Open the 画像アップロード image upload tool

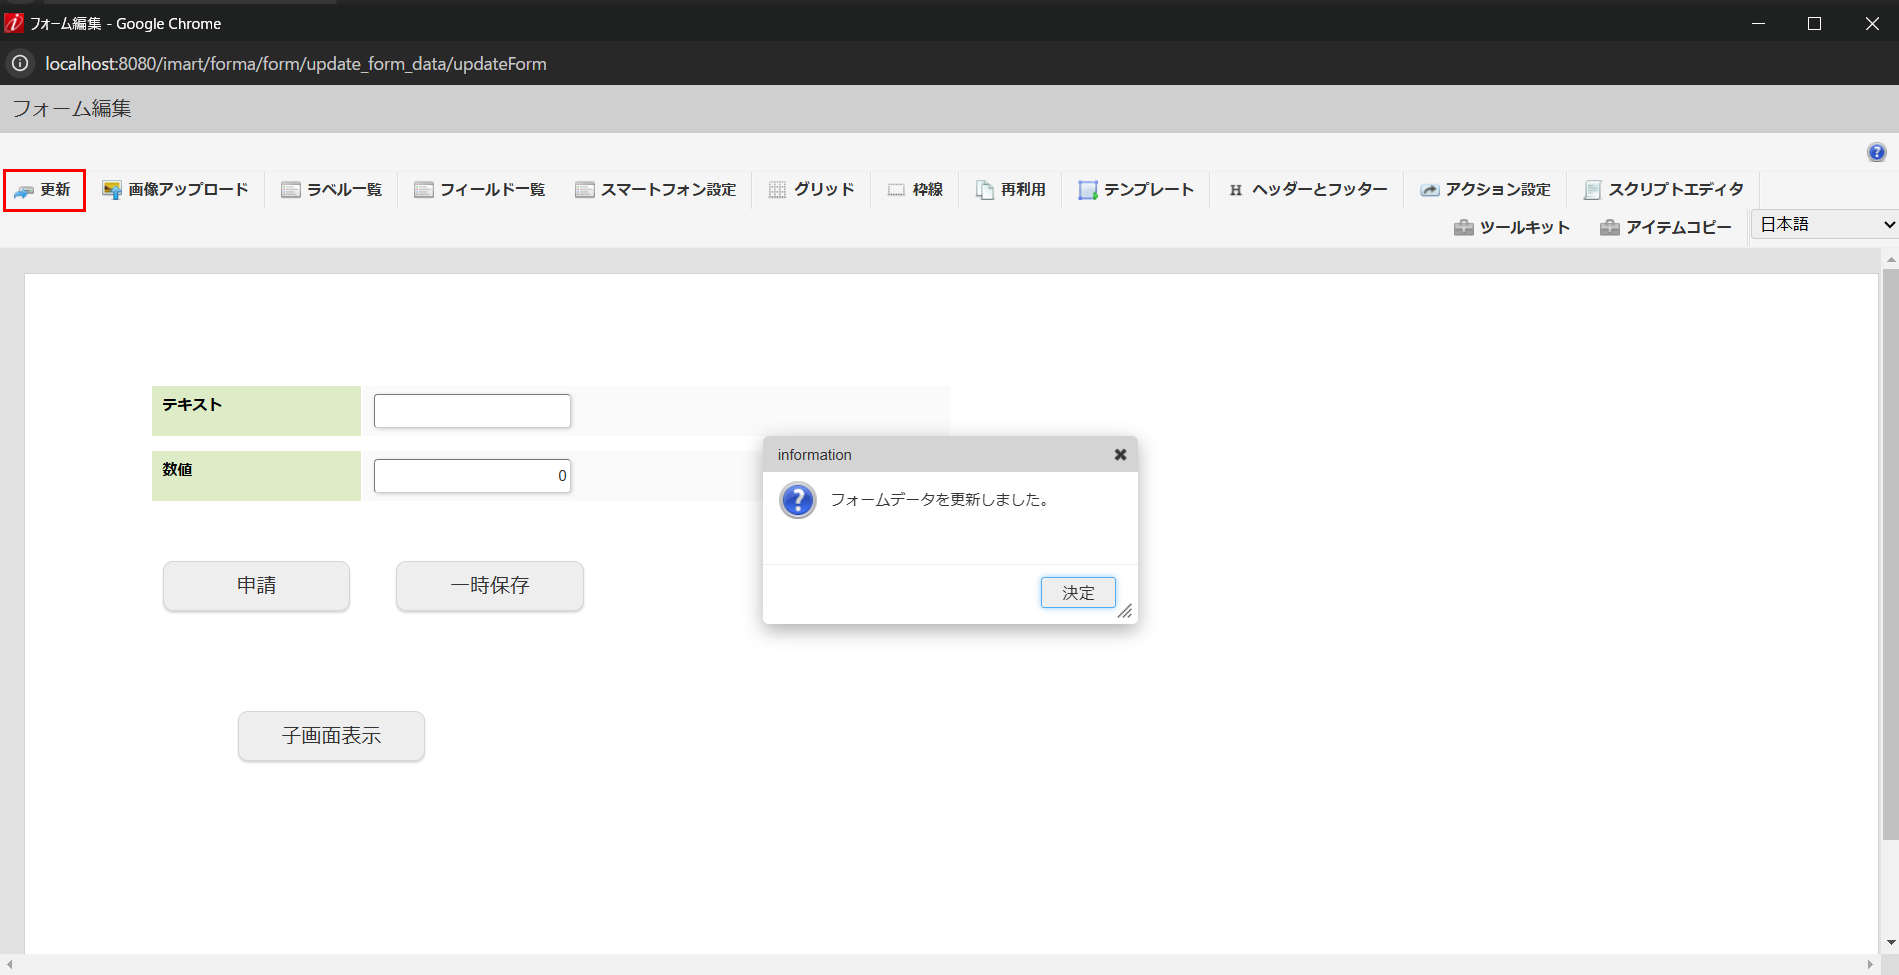(x=176, y=189)
